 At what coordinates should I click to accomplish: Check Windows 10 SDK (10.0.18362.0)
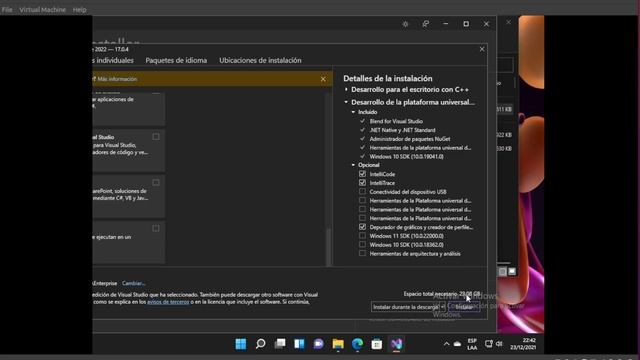[362, 244]
